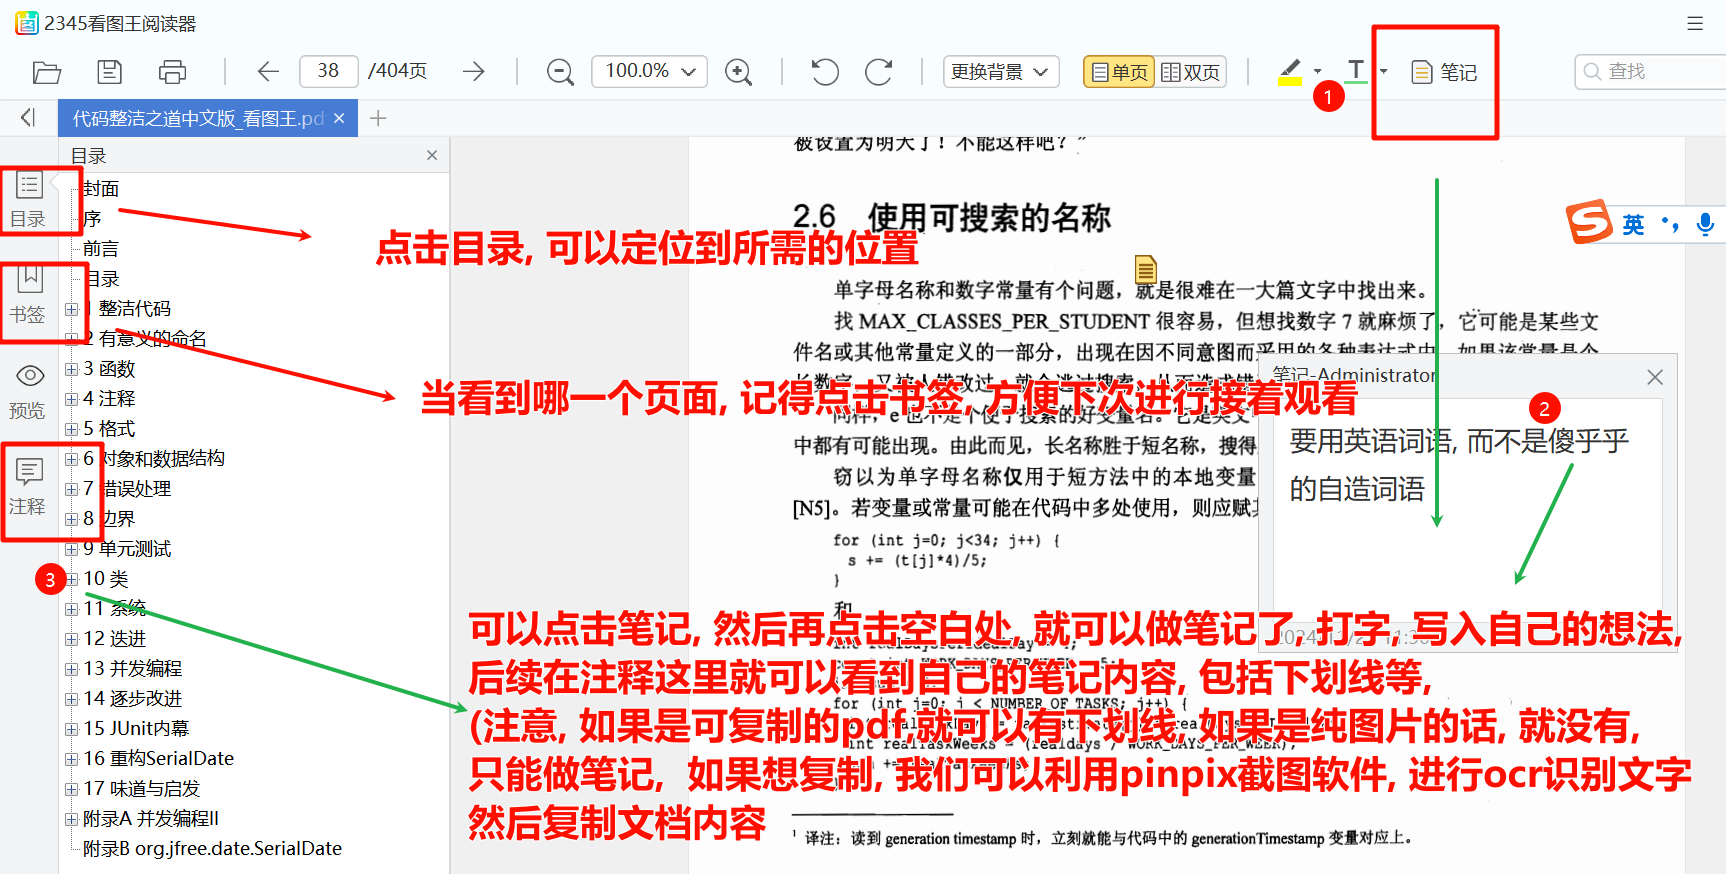Open 14 逐步改进 chapter
1726x874 pixels.
click(x=133, y=699)
